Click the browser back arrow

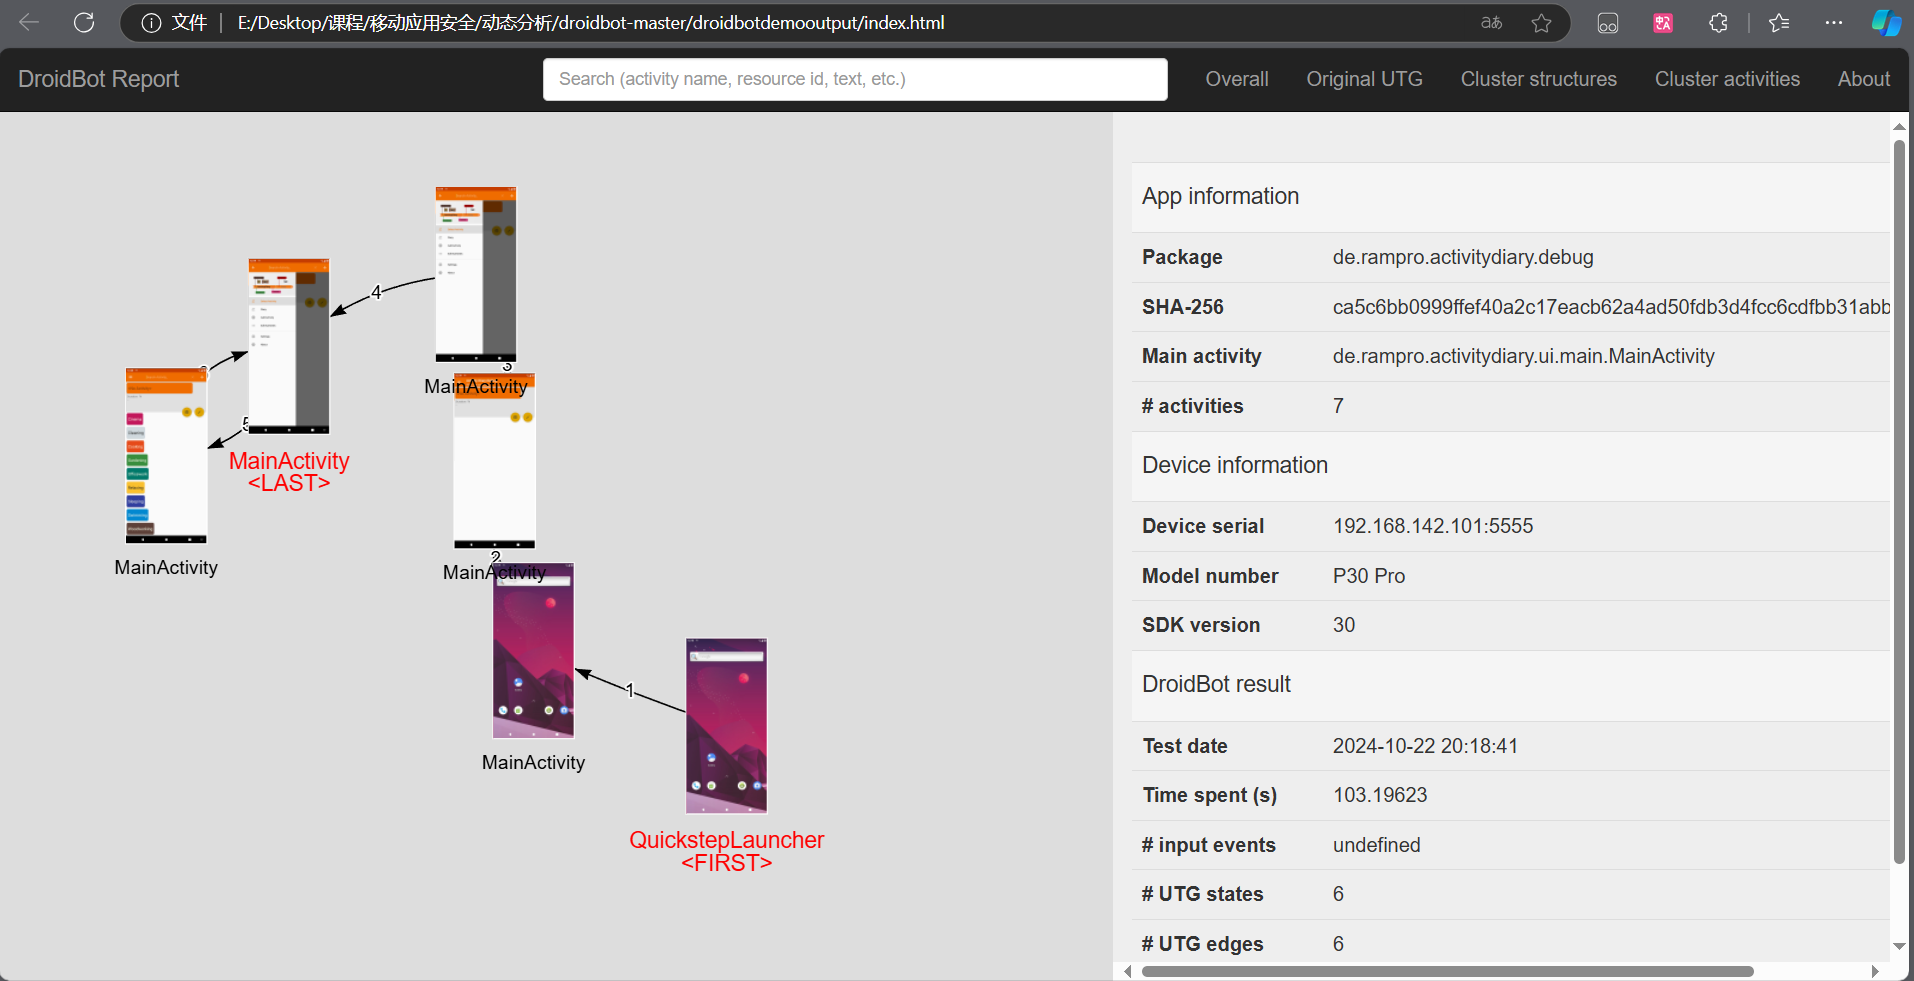tap(29, 23)
